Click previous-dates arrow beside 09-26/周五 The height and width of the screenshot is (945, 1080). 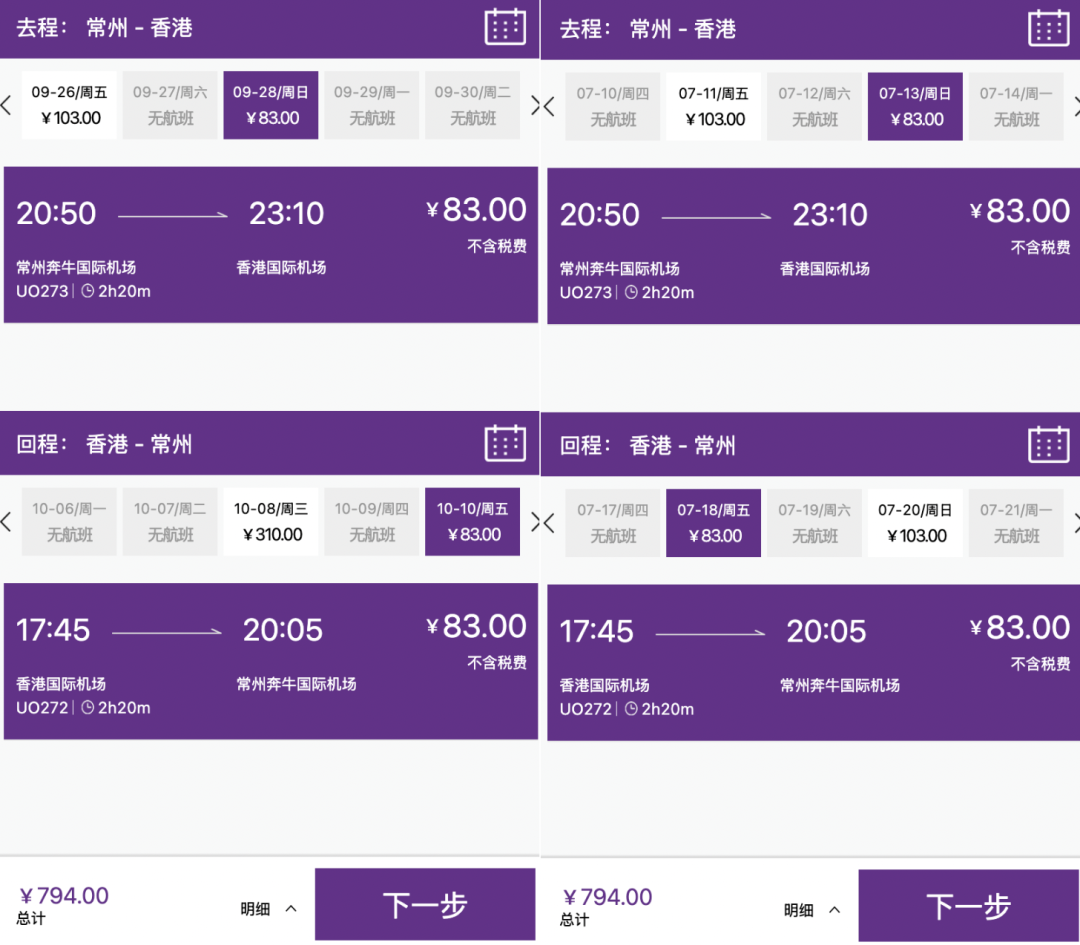6,105
